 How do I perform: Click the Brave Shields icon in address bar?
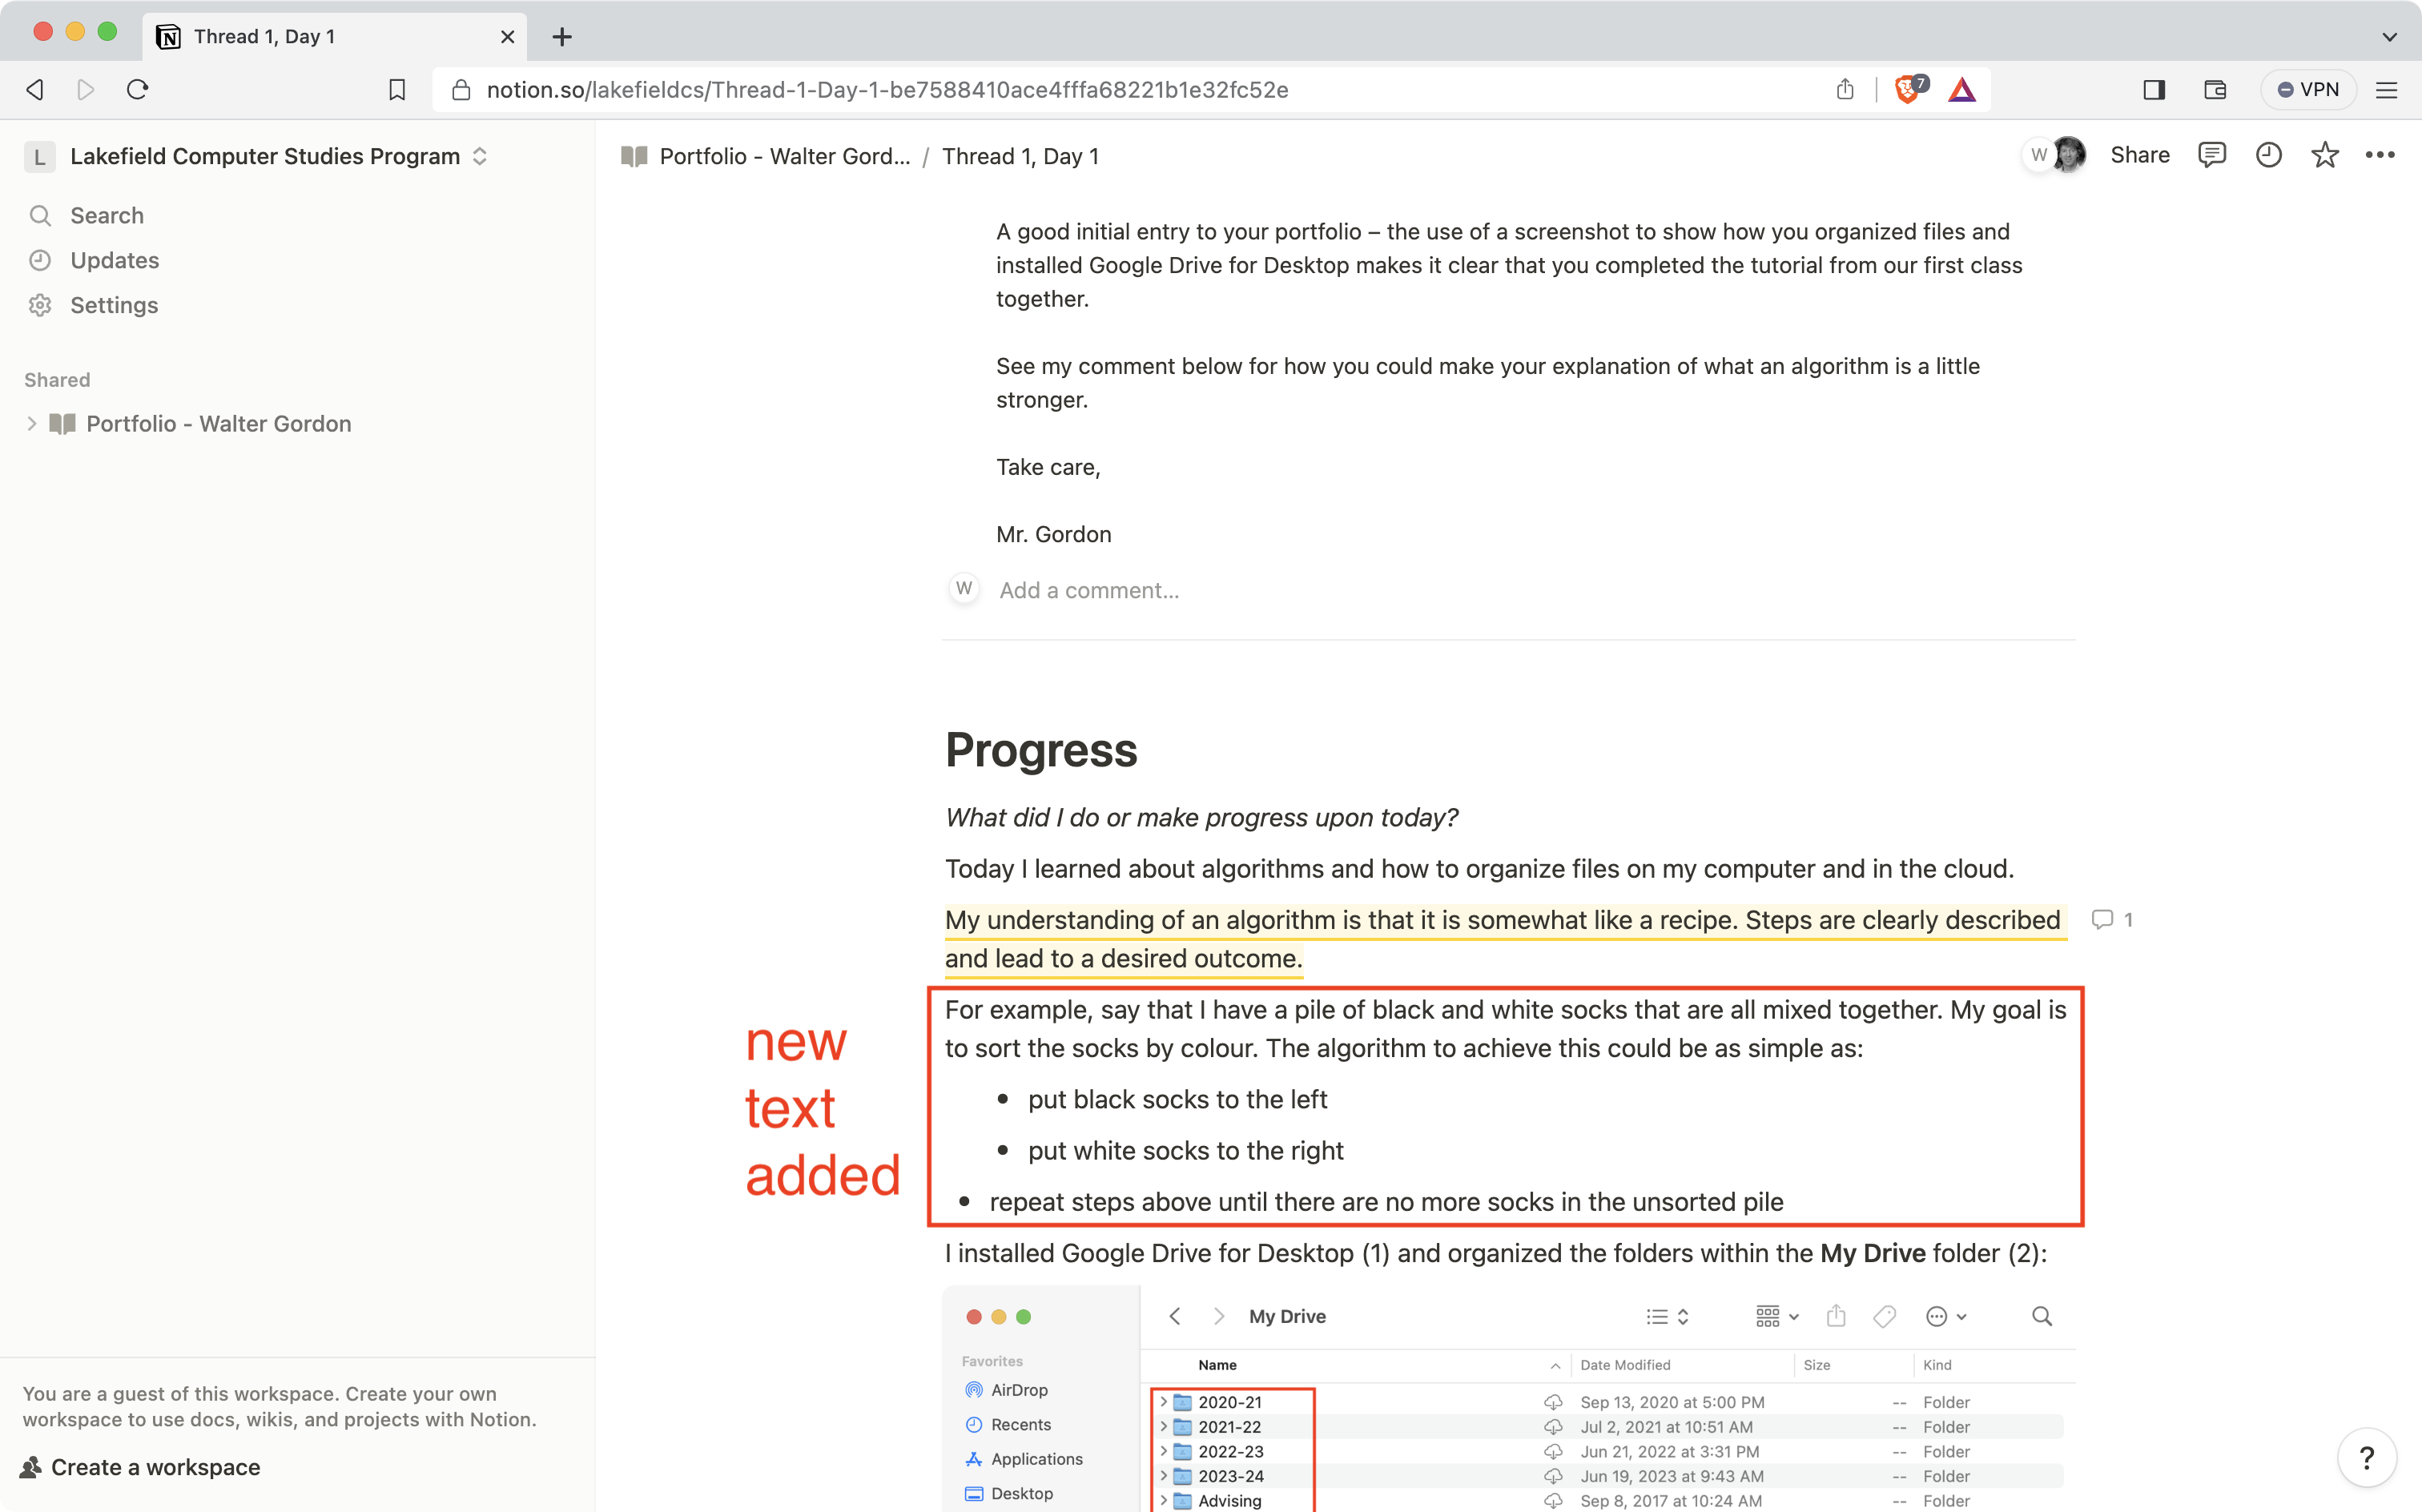pos(1909,89)
